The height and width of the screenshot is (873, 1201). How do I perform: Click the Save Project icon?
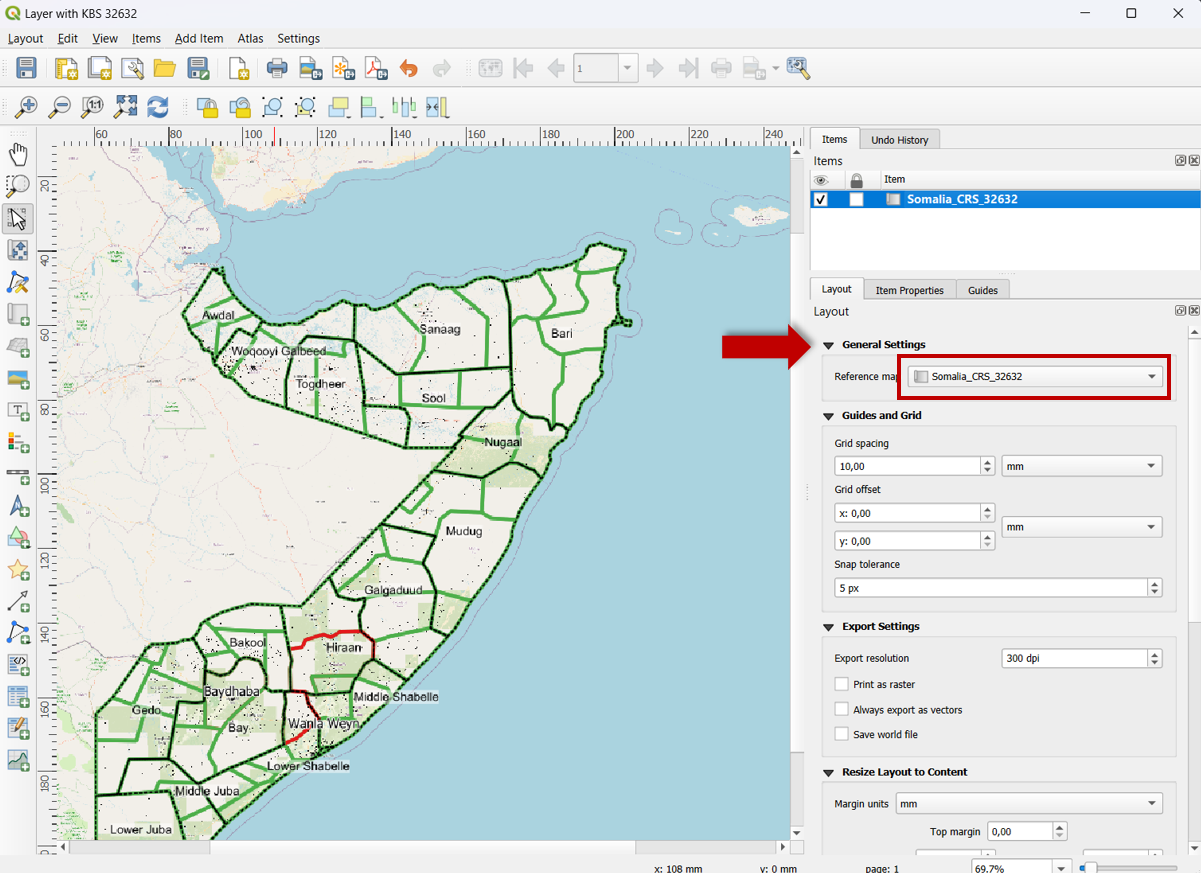point(27,69)
